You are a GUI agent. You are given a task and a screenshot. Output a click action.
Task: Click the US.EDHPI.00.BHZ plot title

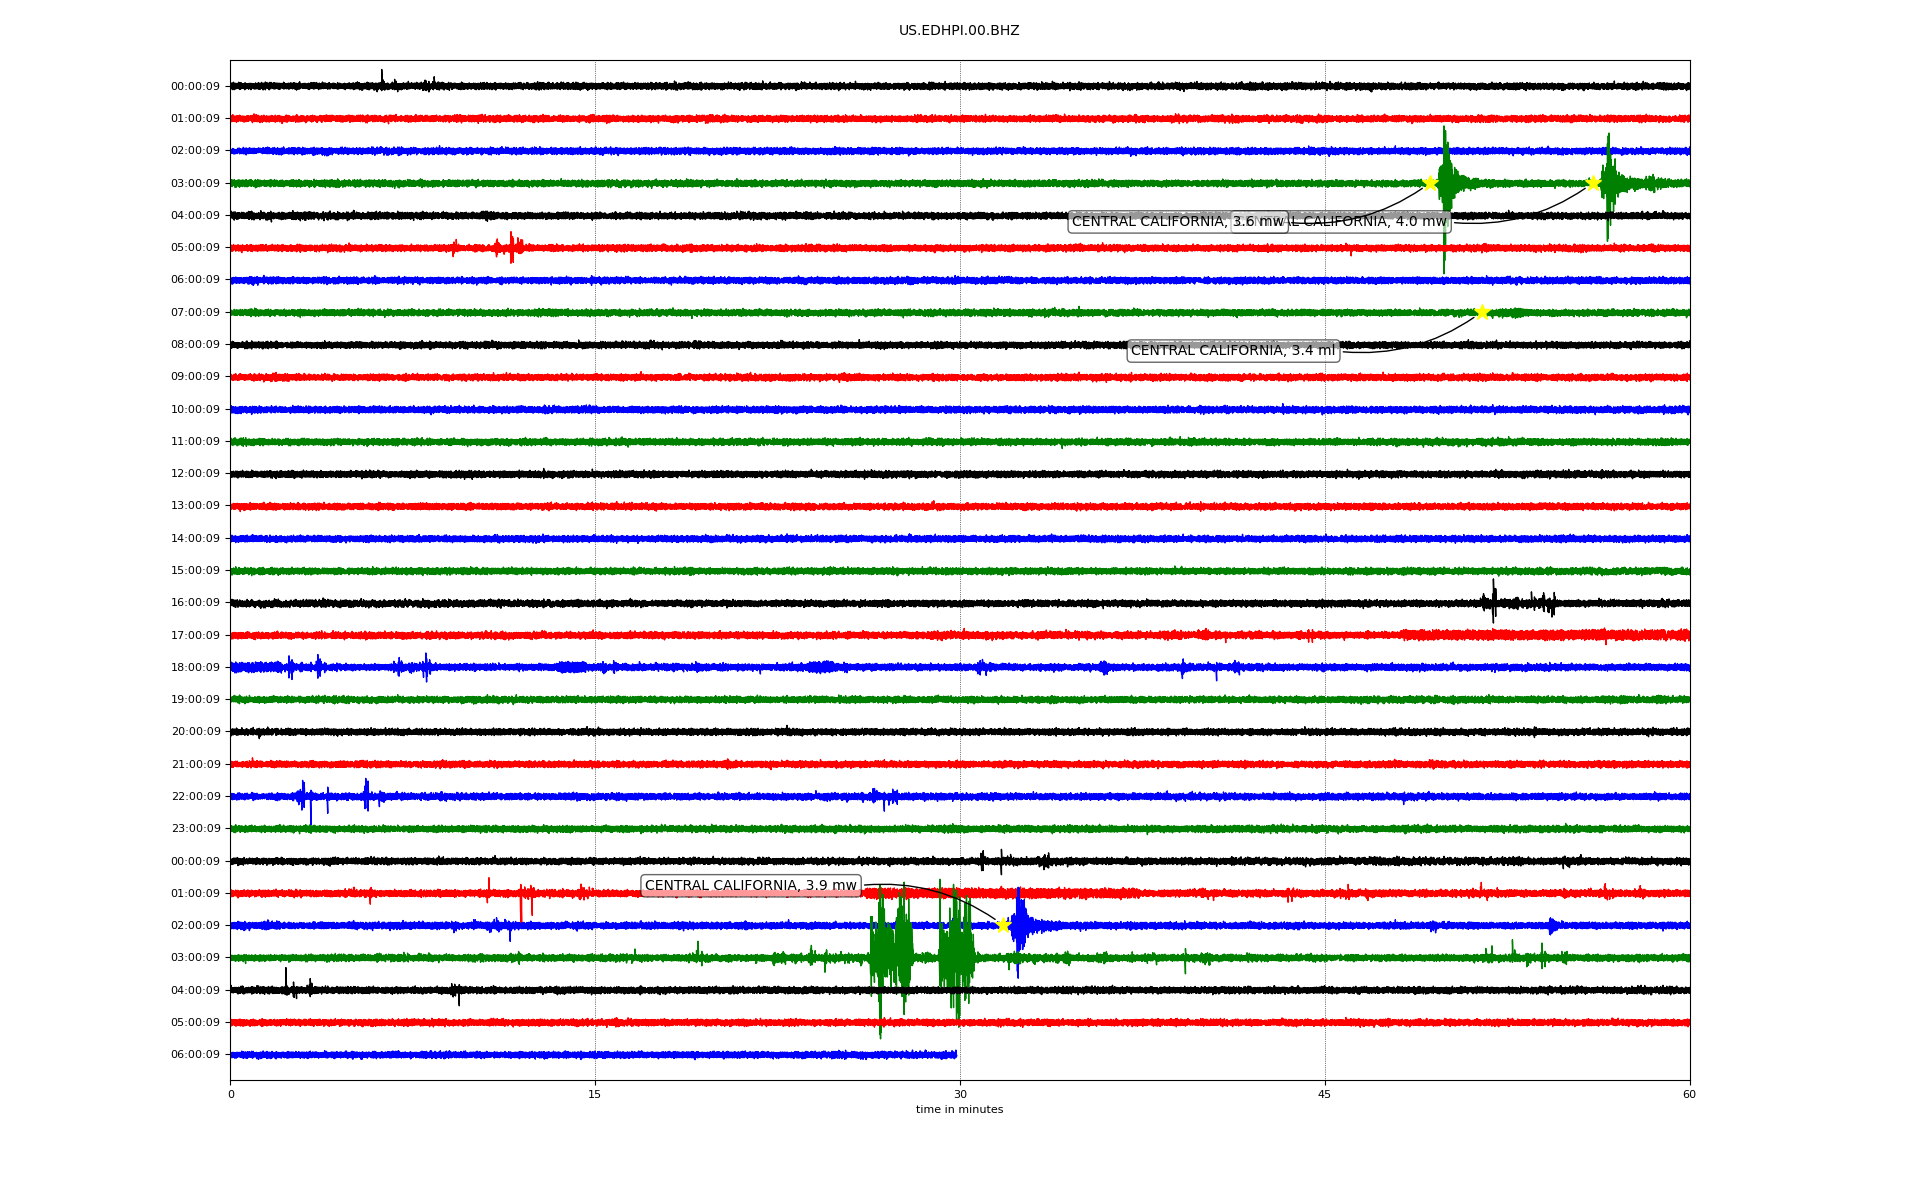click(x=959, y=31)
